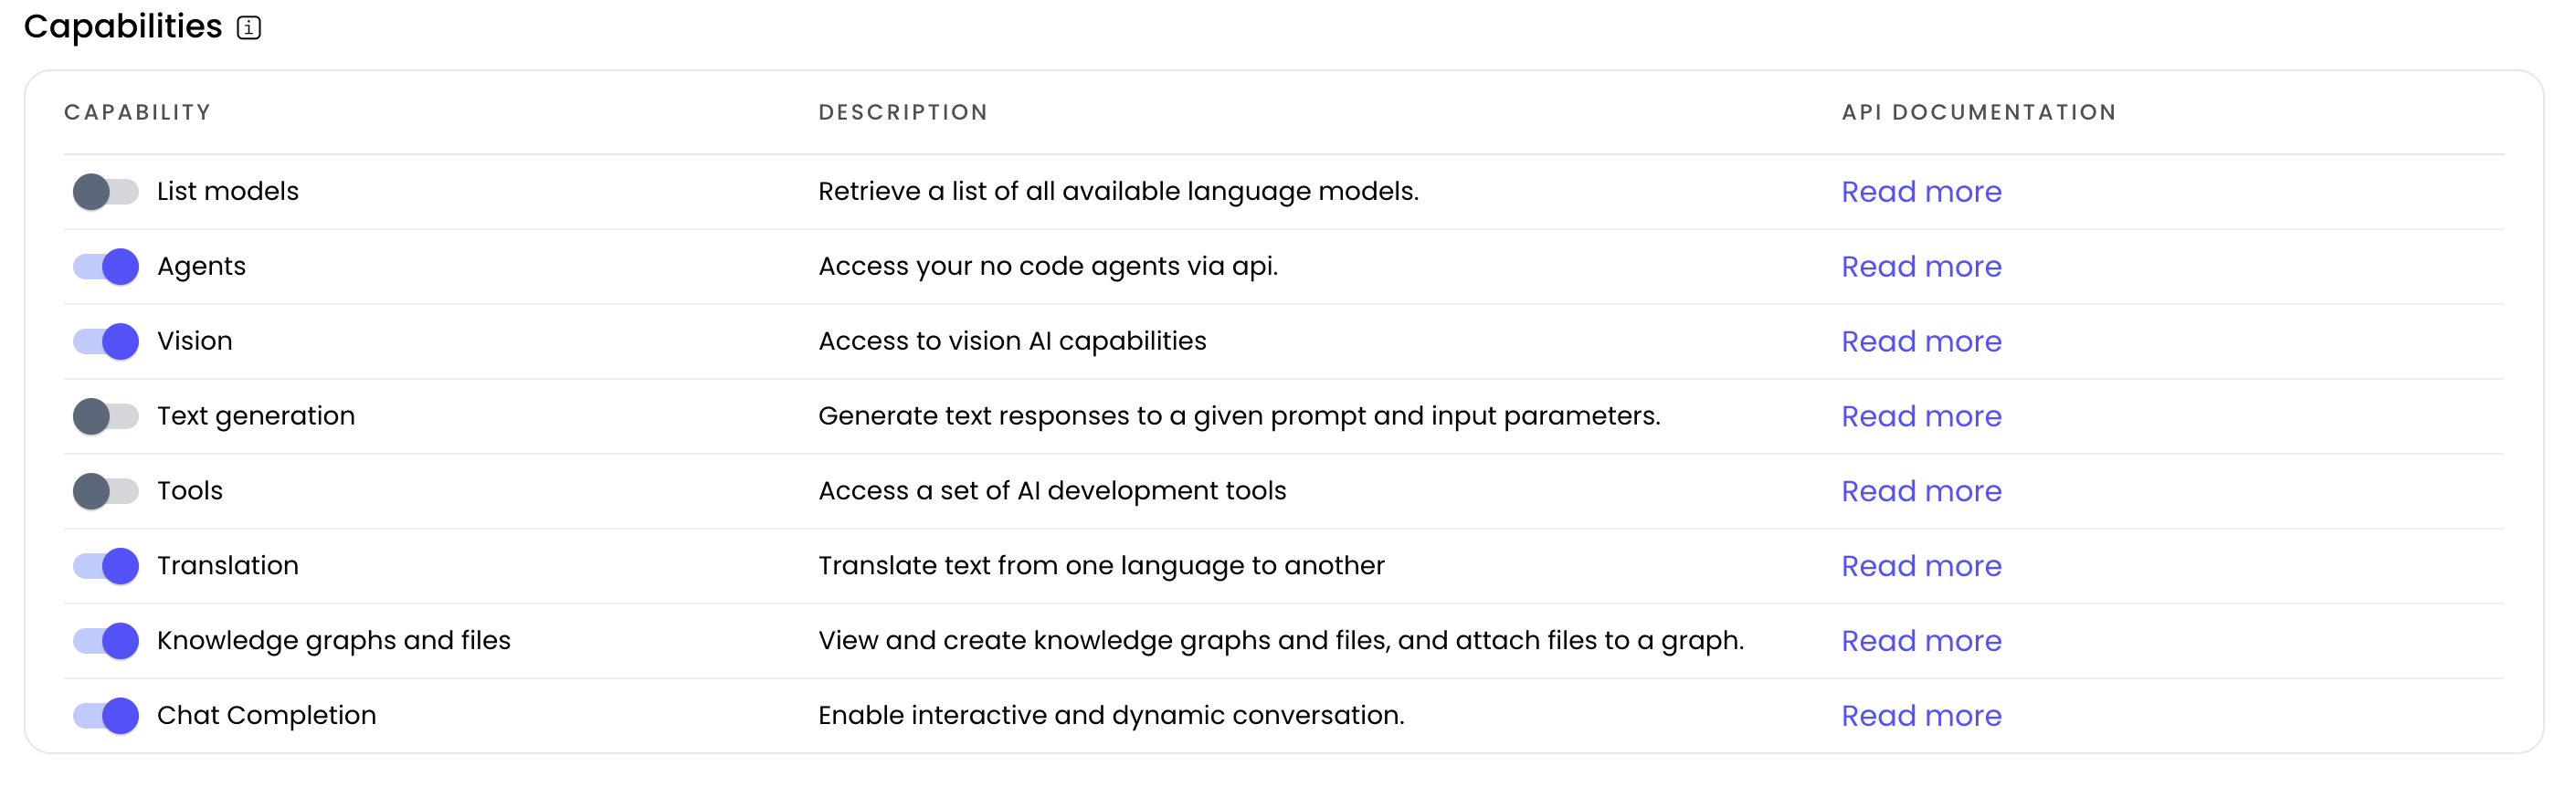
Task: Open Read more for List models
Action: point(1920,192)
